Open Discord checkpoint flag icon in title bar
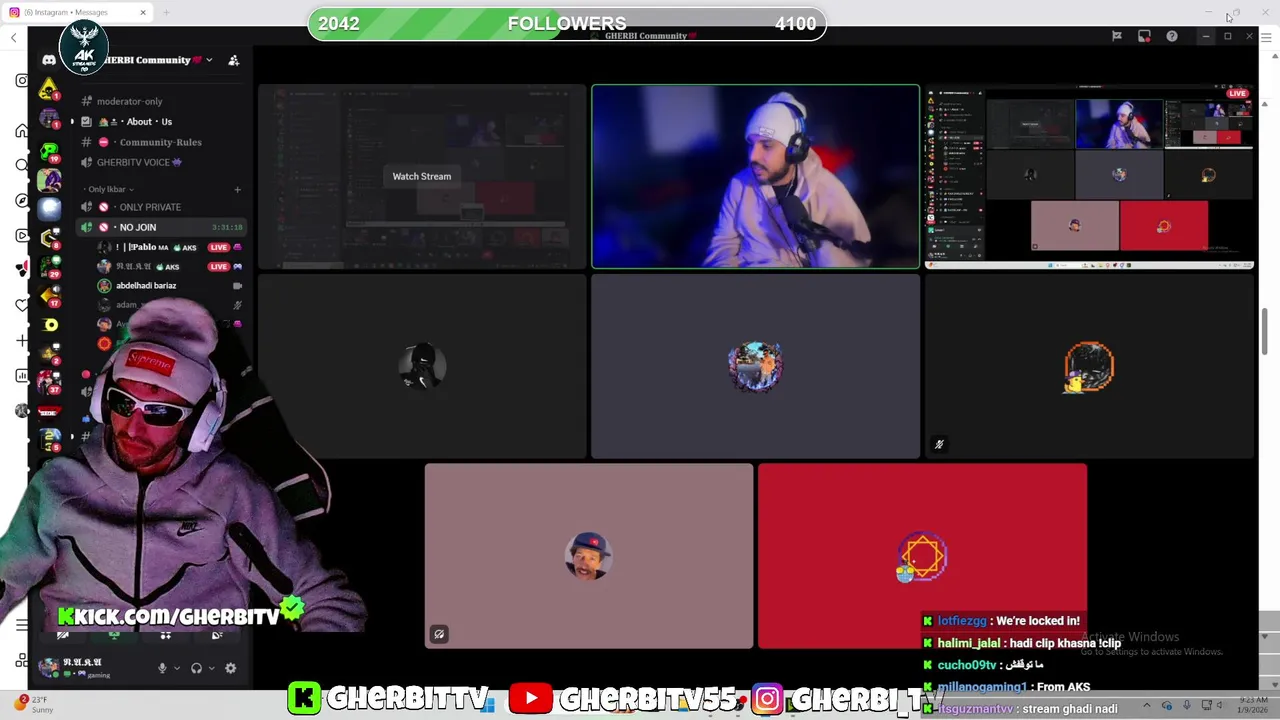The image size is (1280, 720). (x=1117, y=36)
